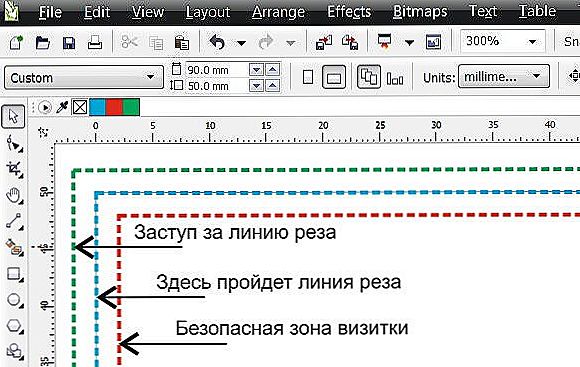The height and width of the screenshot is (367, 580).
Task: Toggle portrait page orientation
Action: [x=308, y=77]
